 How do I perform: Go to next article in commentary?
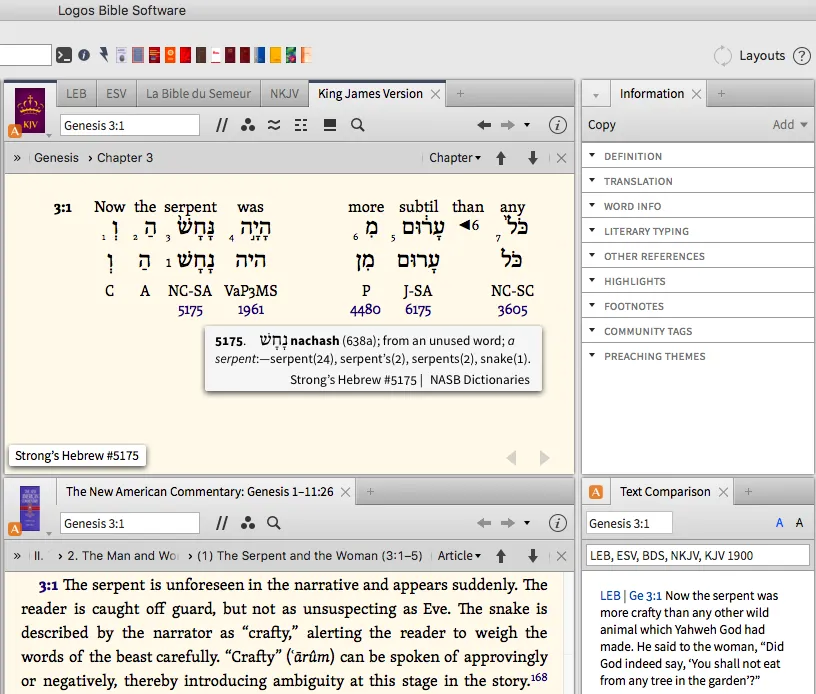(532, 556)
